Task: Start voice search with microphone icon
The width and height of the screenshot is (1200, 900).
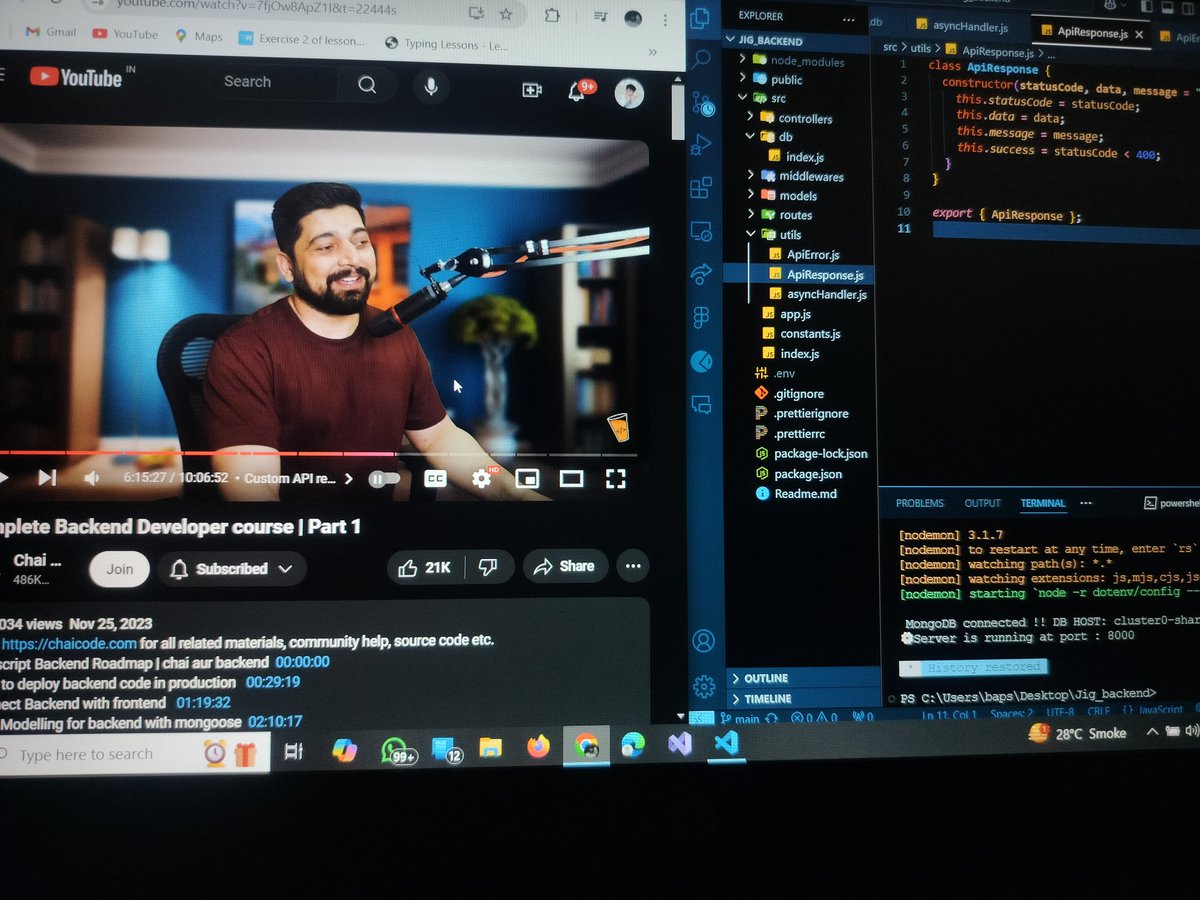Action: 431,87
